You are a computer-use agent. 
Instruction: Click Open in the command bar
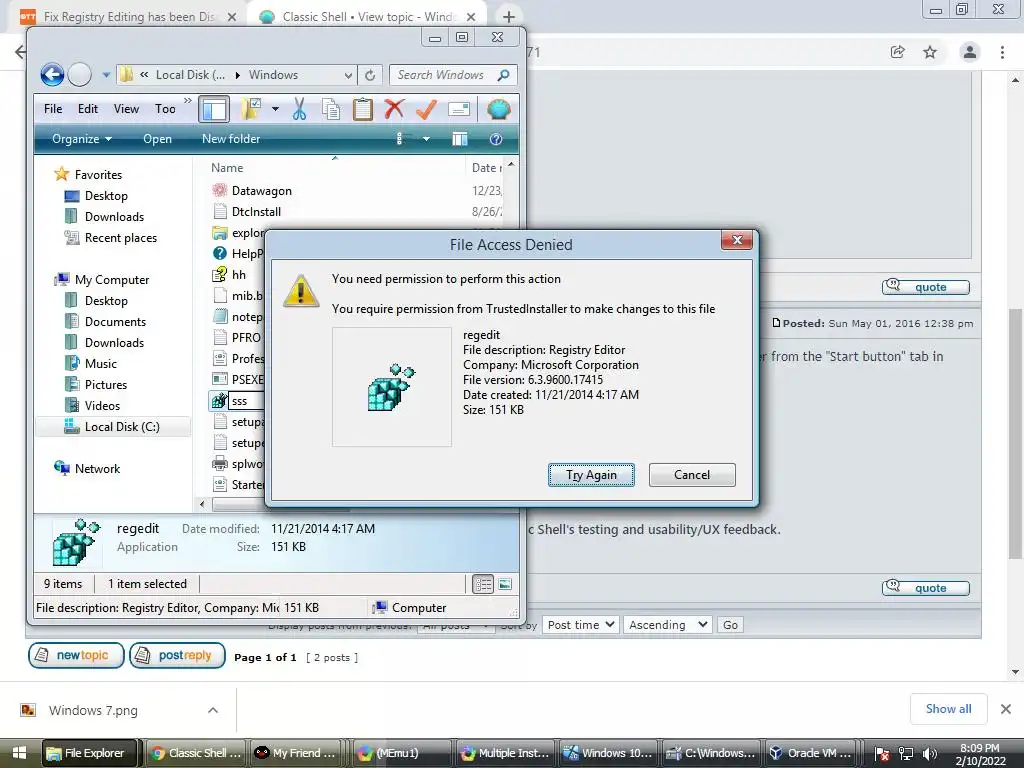pyautogui.click(x=157, y=139)
